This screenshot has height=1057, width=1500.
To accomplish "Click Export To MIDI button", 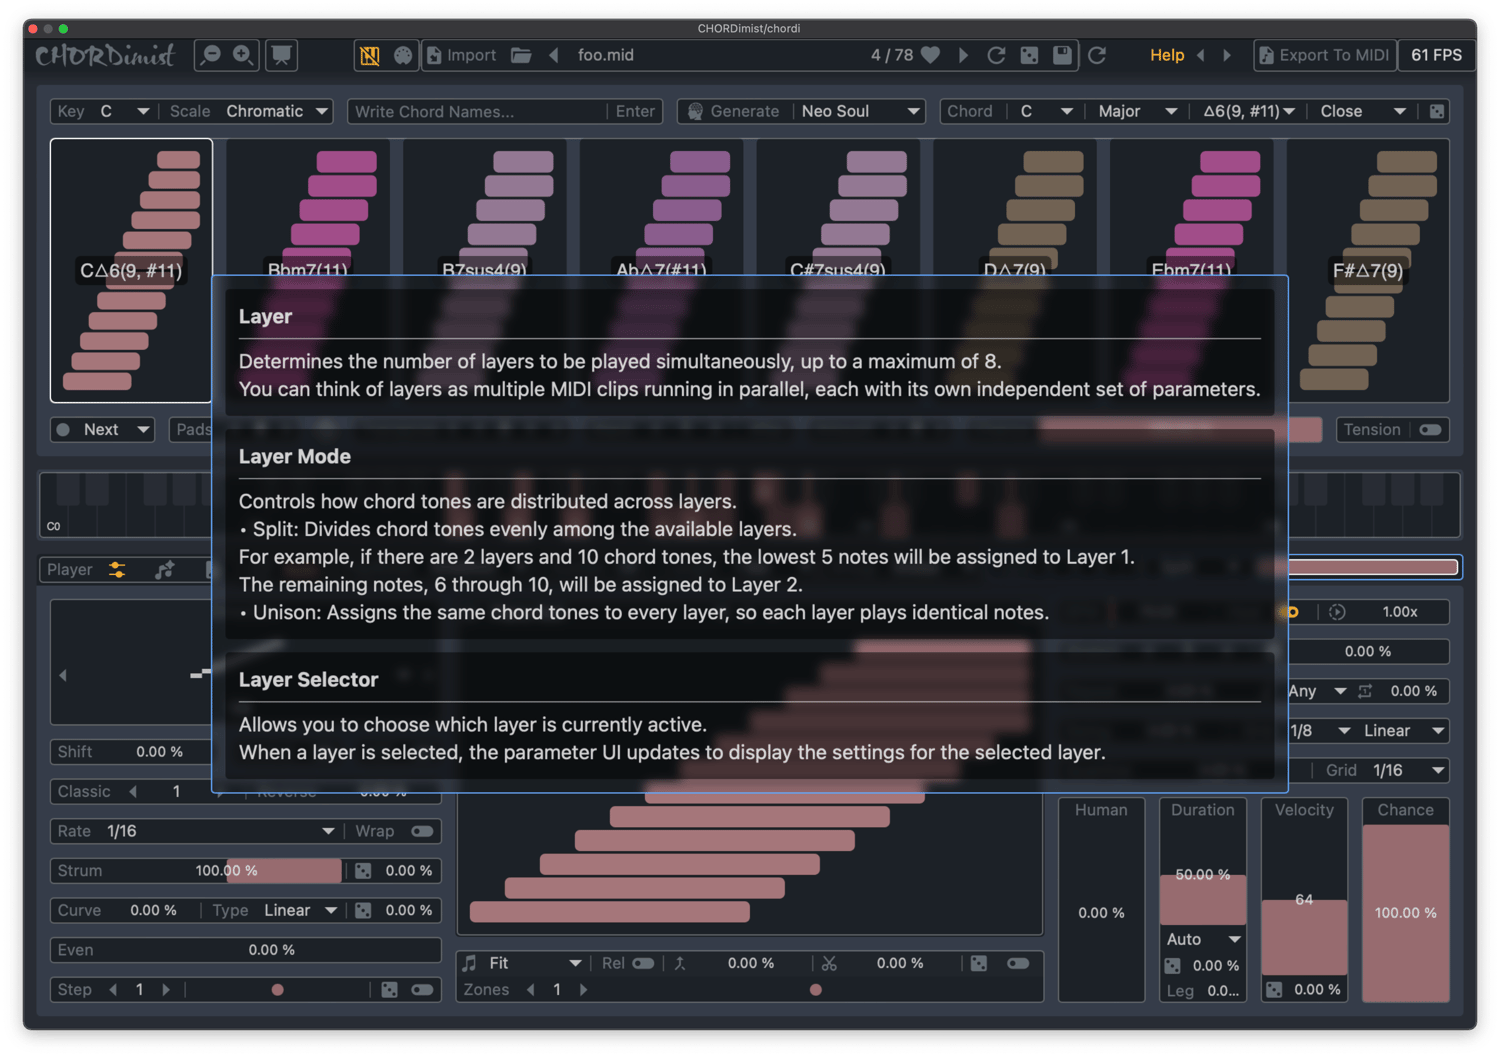I will 1323,55.
